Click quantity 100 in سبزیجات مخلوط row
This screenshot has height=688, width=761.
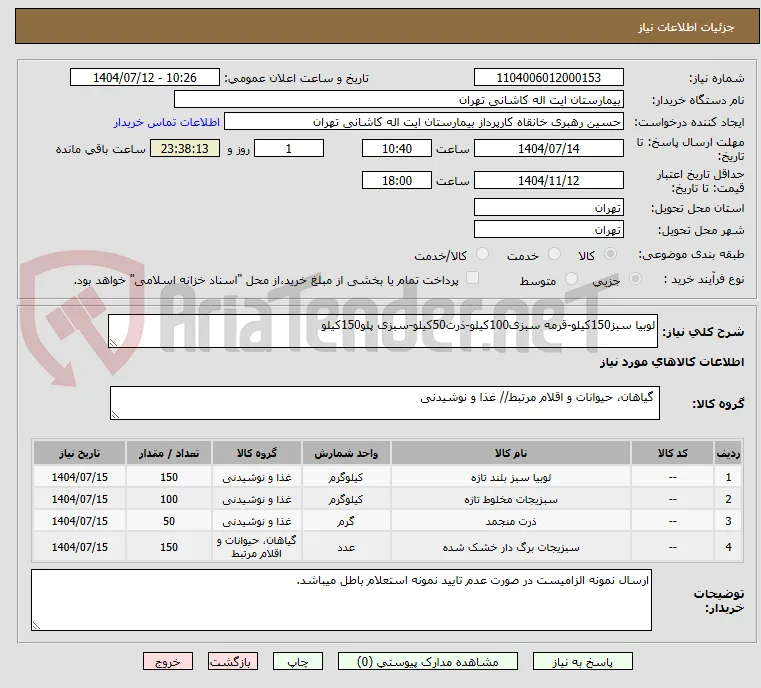pyautogui.click(x=169, y=499)
